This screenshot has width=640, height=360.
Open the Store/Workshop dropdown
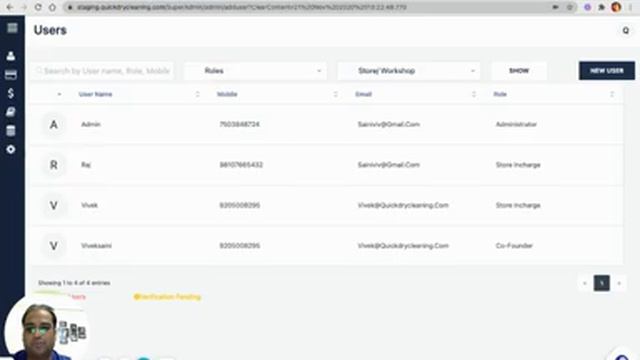pyautogui.click(x=409, y=71)
